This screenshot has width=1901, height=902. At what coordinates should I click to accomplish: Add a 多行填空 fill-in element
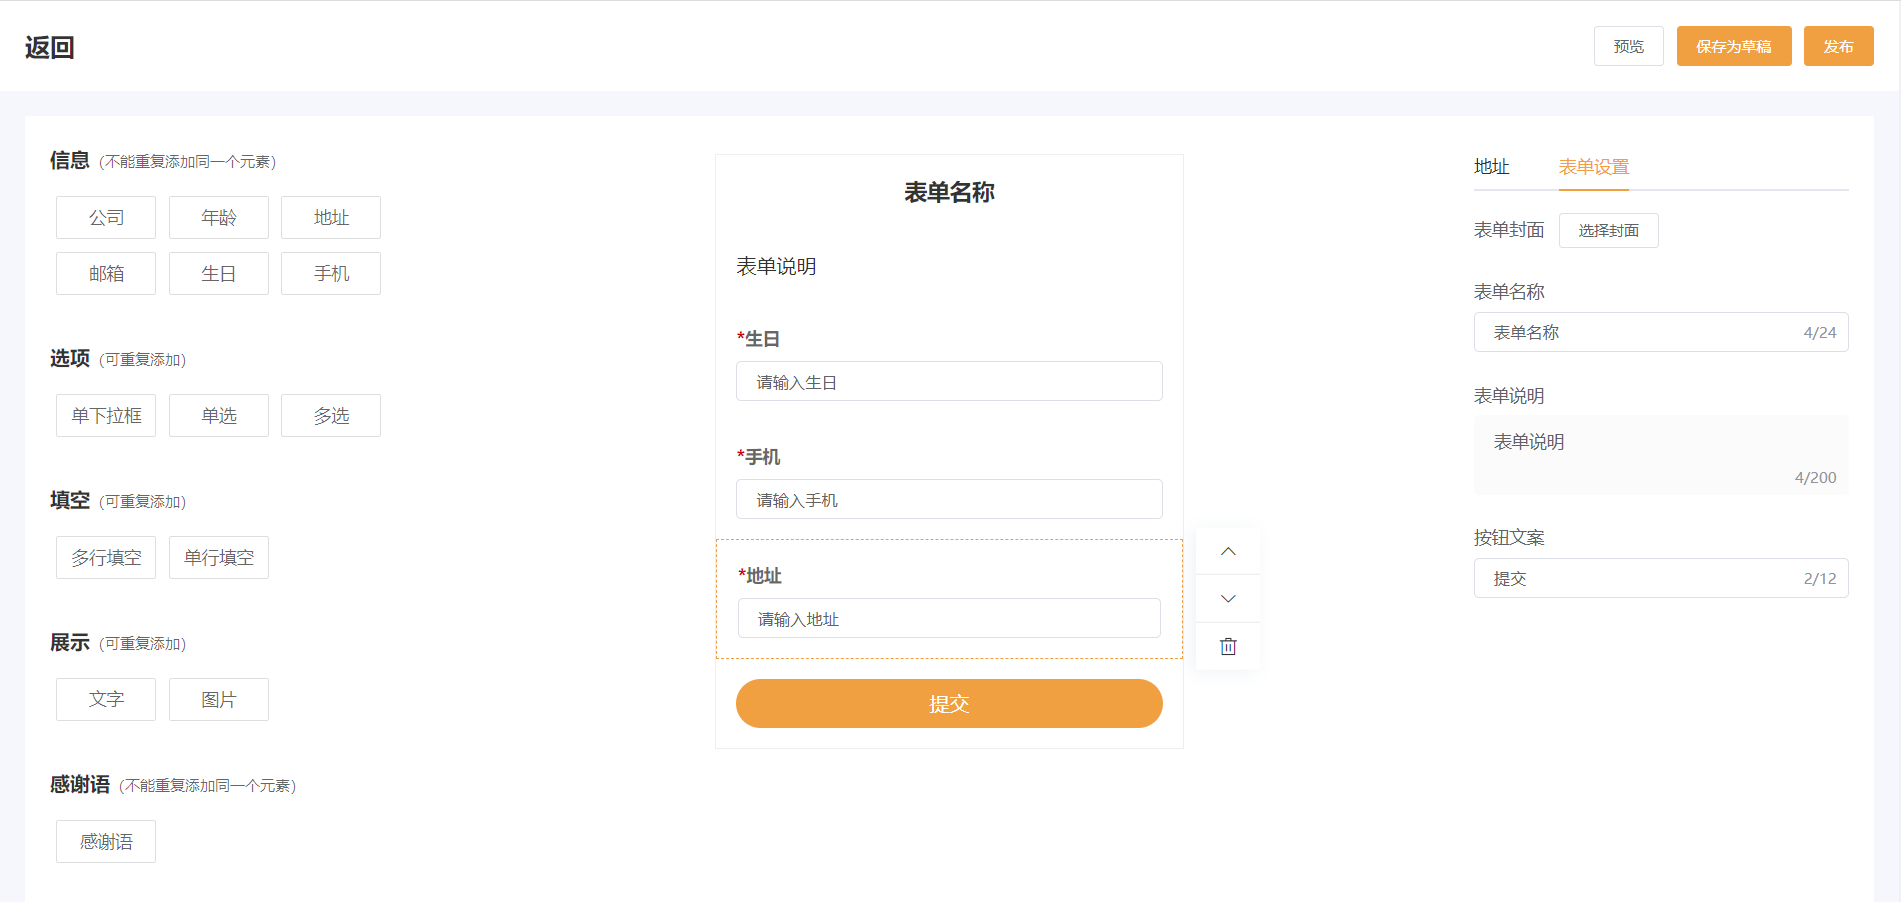[x=105, y=557]
